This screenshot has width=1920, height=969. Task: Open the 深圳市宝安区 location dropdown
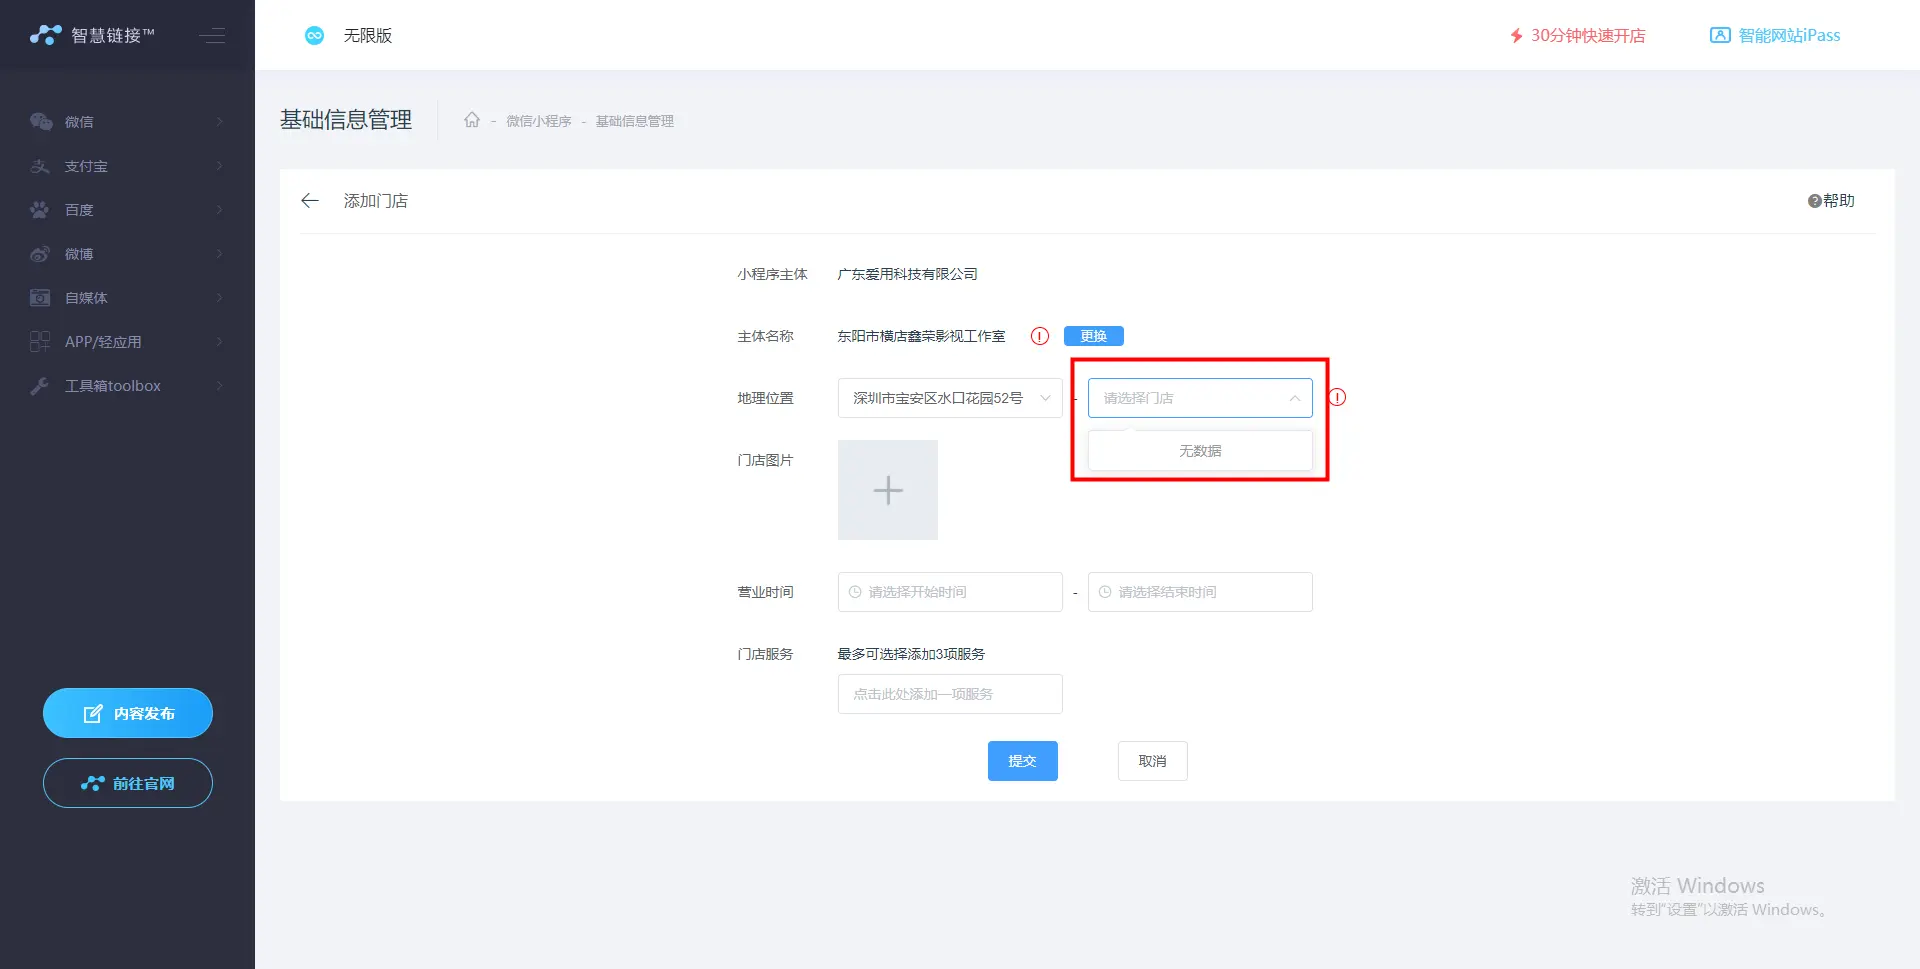pos(949,398)
